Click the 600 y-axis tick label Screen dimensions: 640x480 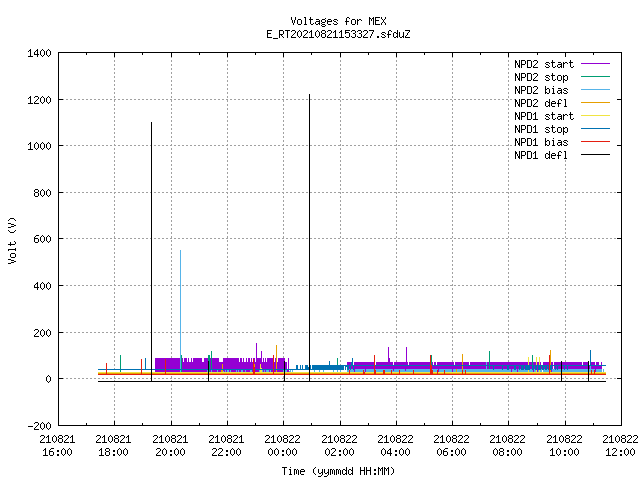(42, 239)
